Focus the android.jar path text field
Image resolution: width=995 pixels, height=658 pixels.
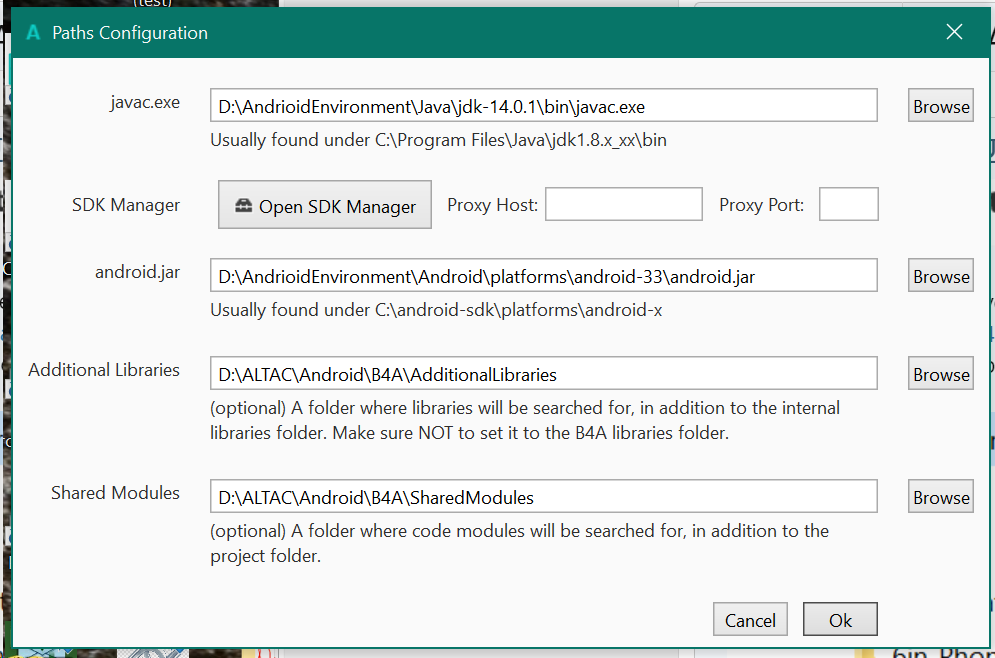pyautogui.click(x=543, y=276)
